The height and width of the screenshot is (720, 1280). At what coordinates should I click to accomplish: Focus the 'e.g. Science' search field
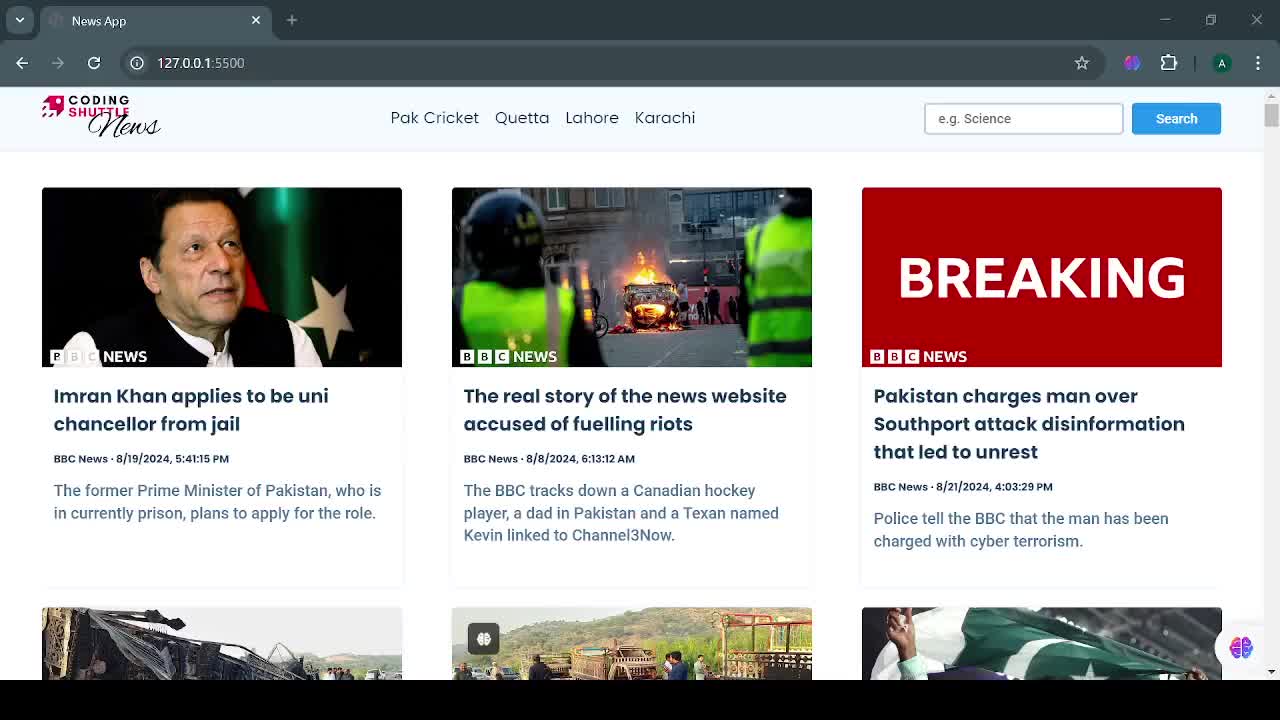(x=1023, y=119)
